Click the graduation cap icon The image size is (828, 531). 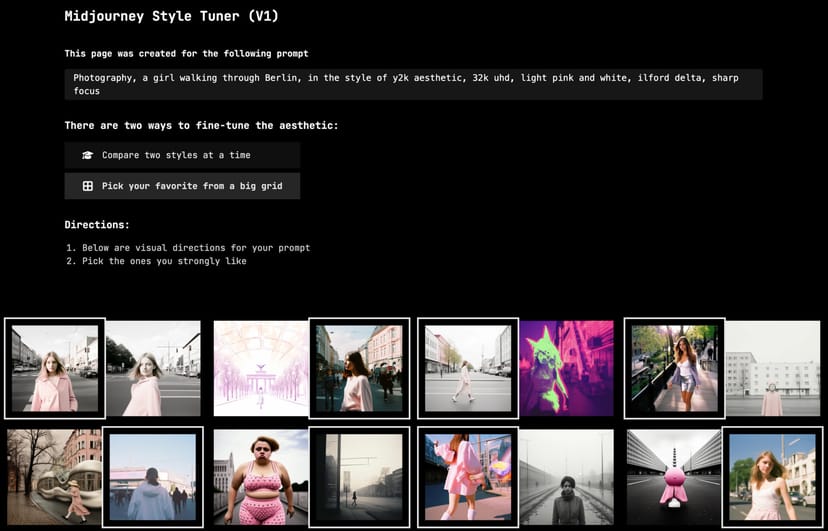tap(88, 155)
